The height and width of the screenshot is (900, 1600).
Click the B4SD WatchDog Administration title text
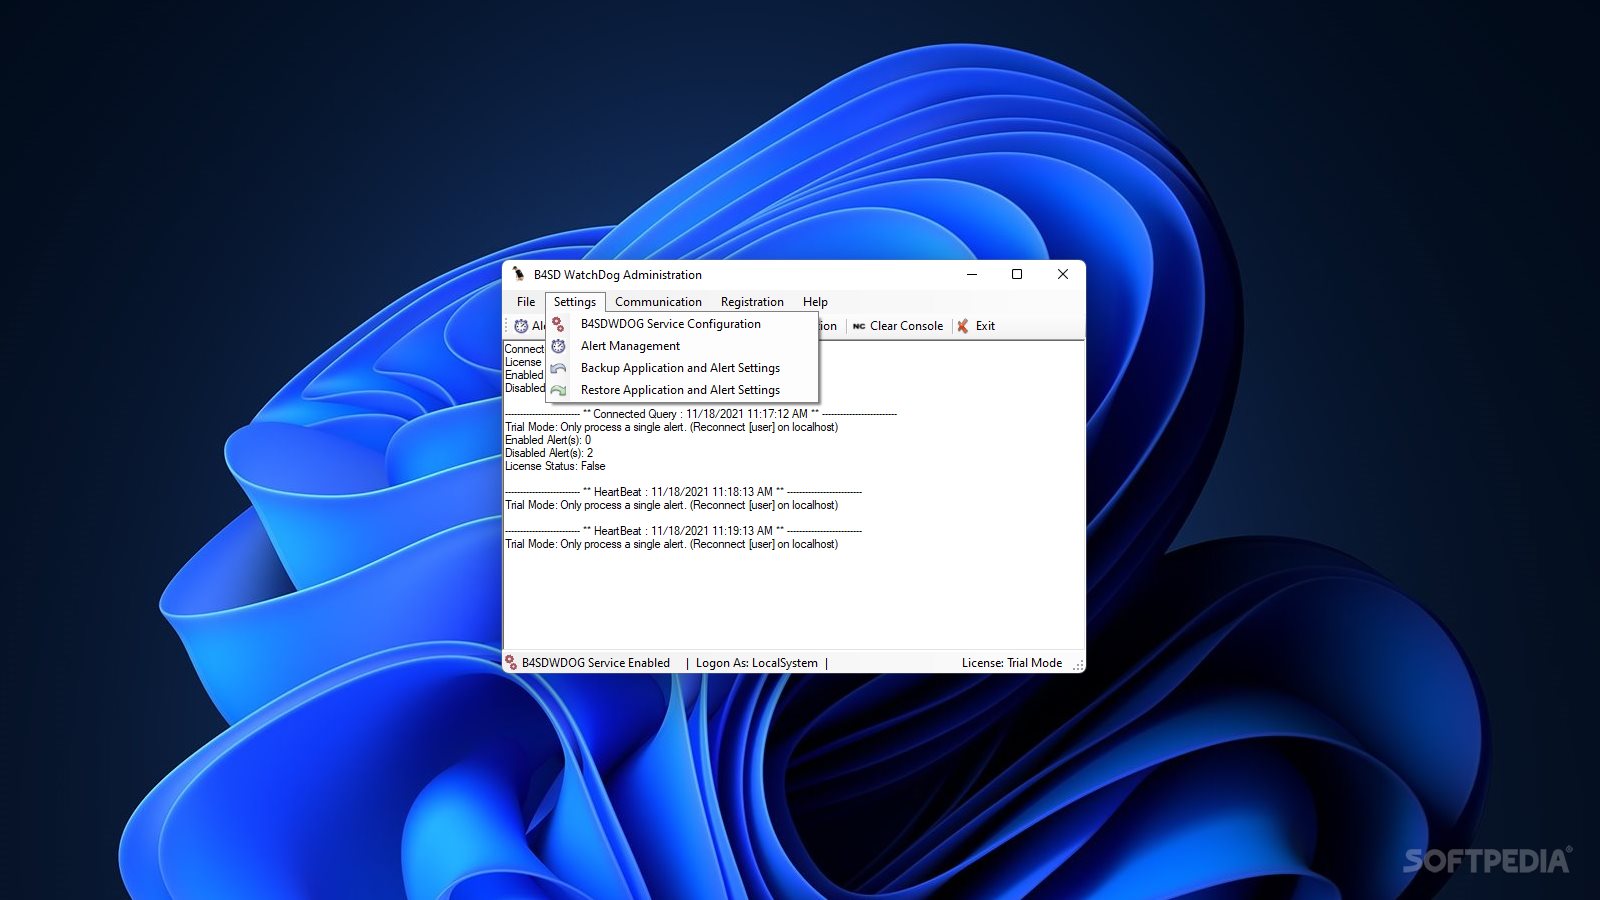pyautogui.click(x=618, y=275)
